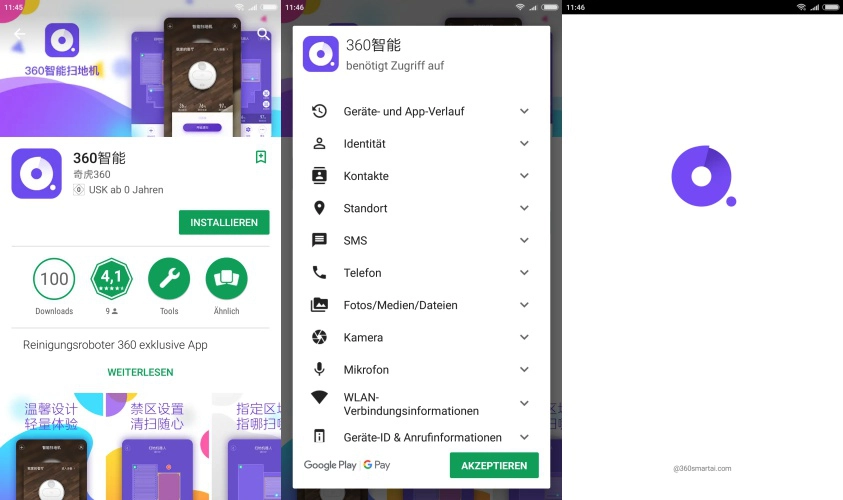Tap the developer name 奇虎360
Viewport: 843px width, 500px height.
pyautogui.click(x=92, y=174)
